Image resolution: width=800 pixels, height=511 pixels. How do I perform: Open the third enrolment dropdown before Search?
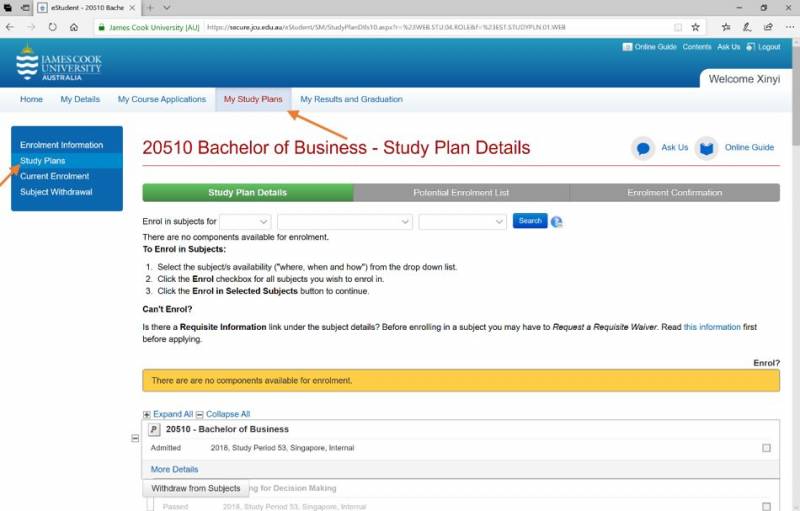[x=463, y=221]
